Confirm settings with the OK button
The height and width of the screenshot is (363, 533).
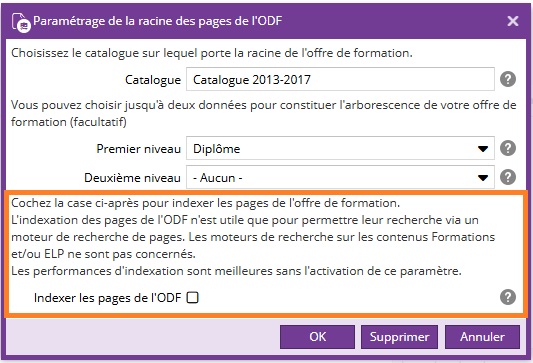click(317, 337)
